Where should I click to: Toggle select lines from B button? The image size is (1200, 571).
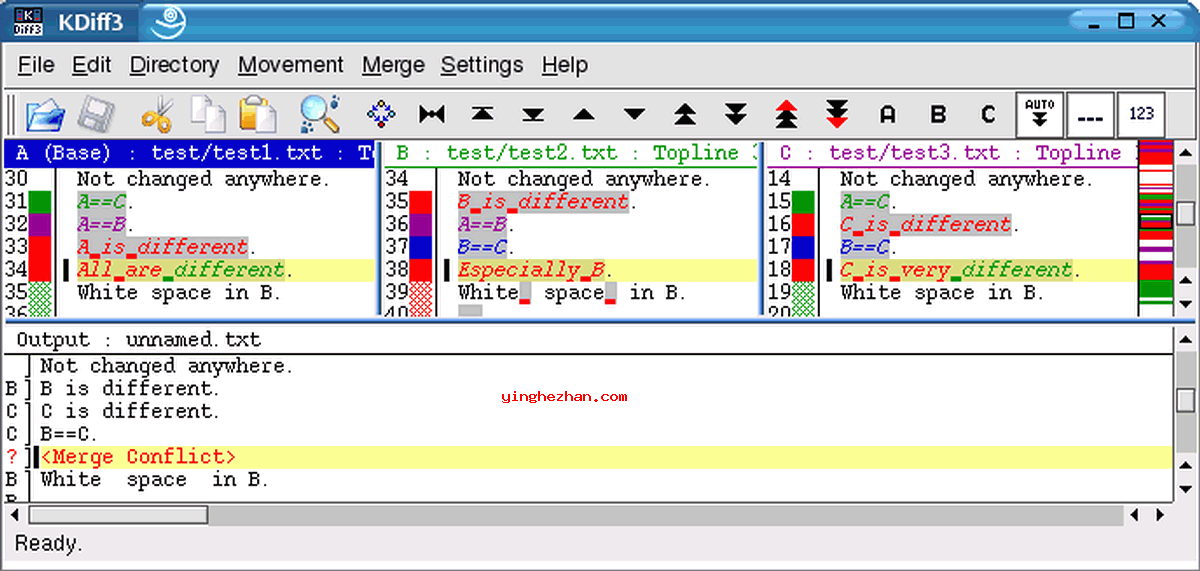938,114
